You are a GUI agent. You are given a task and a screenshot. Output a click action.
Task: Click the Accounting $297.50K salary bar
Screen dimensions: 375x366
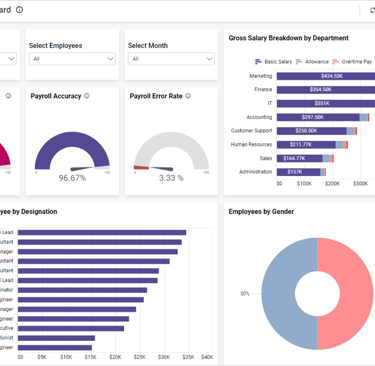click(318, 117)
